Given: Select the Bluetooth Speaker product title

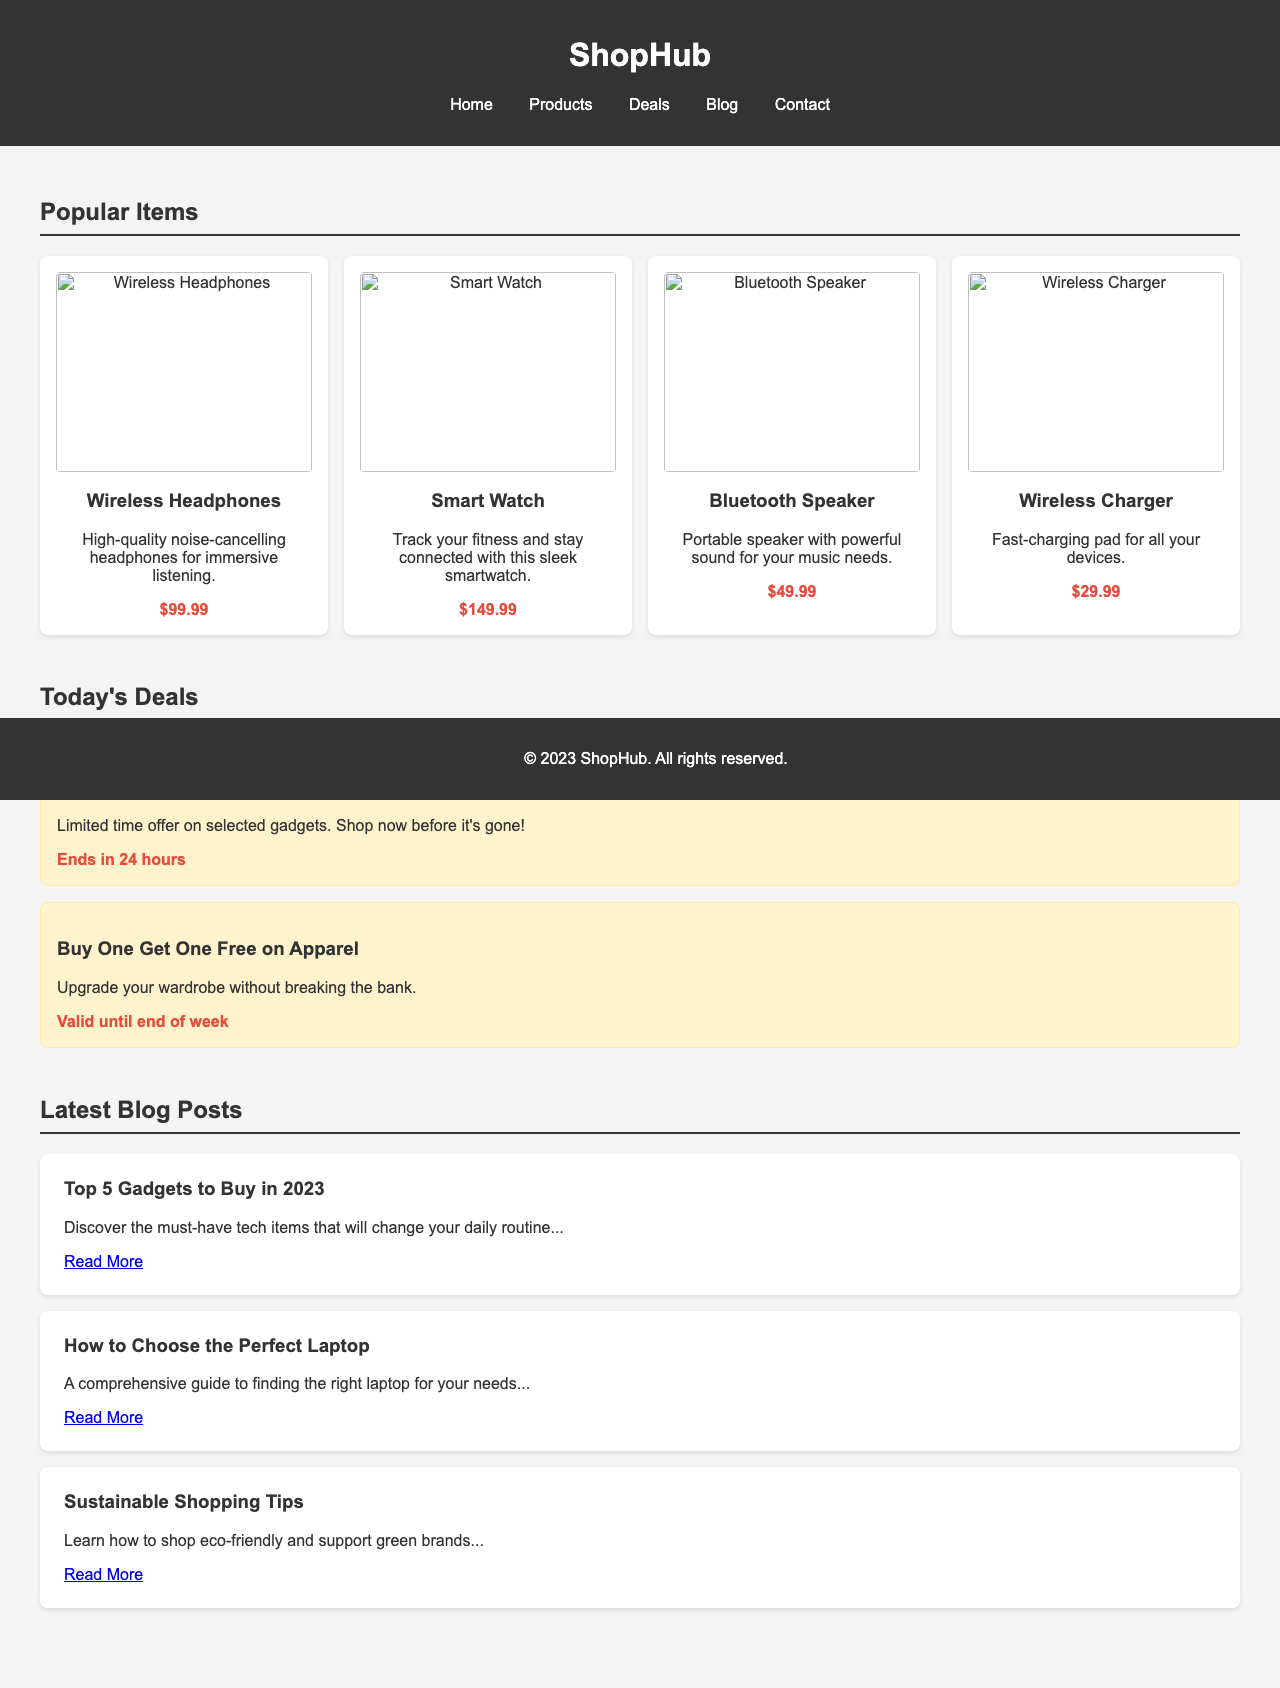Looking at the screenshot, I should (x=792, y=500).
